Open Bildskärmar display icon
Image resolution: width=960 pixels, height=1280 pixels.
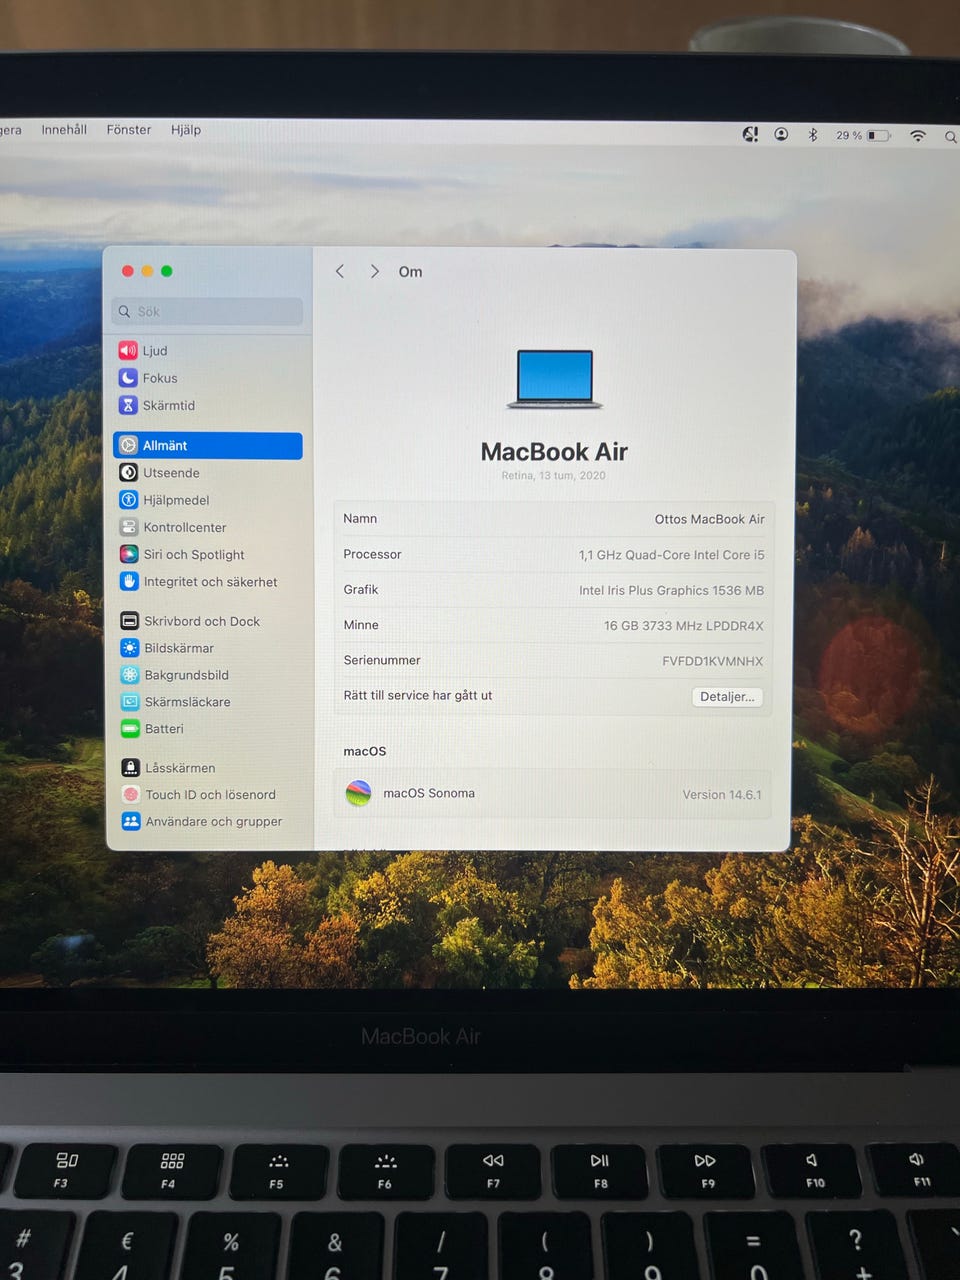tap(130, 648)
